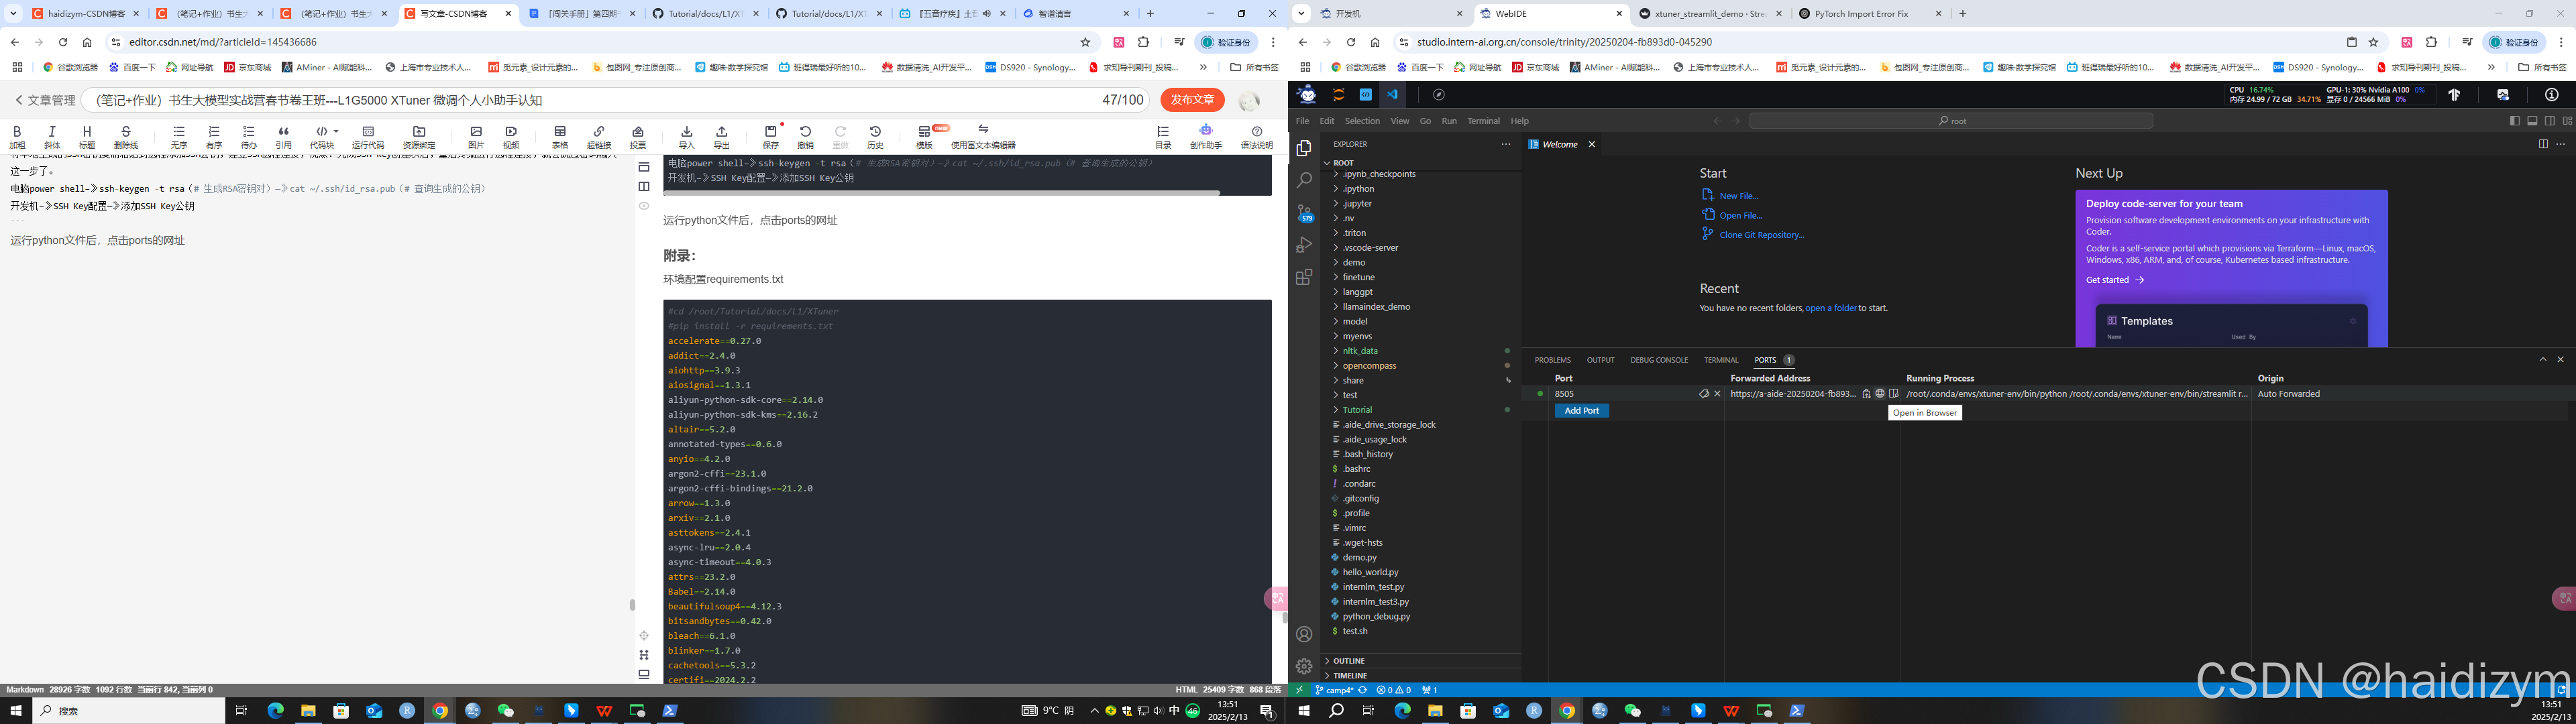The image size is (2576, 724).
Task: Insert a hyperlink with the 超链接 icon
Action: pyautogui.click(x=599, y=137)
